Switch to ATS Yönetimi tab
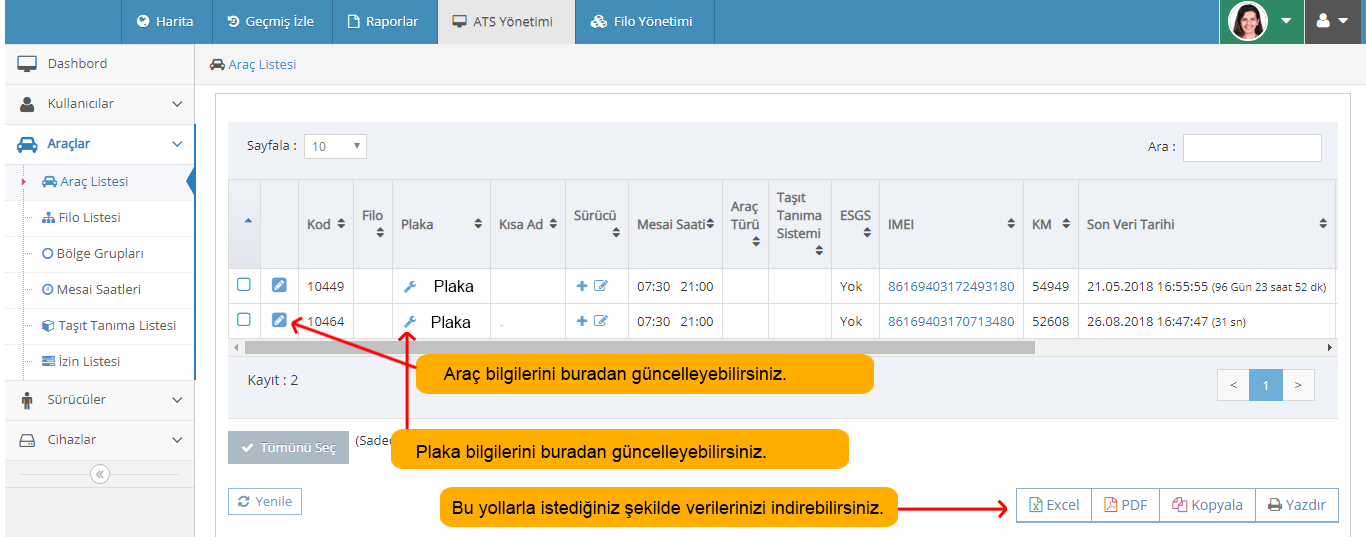 [506, 21]
